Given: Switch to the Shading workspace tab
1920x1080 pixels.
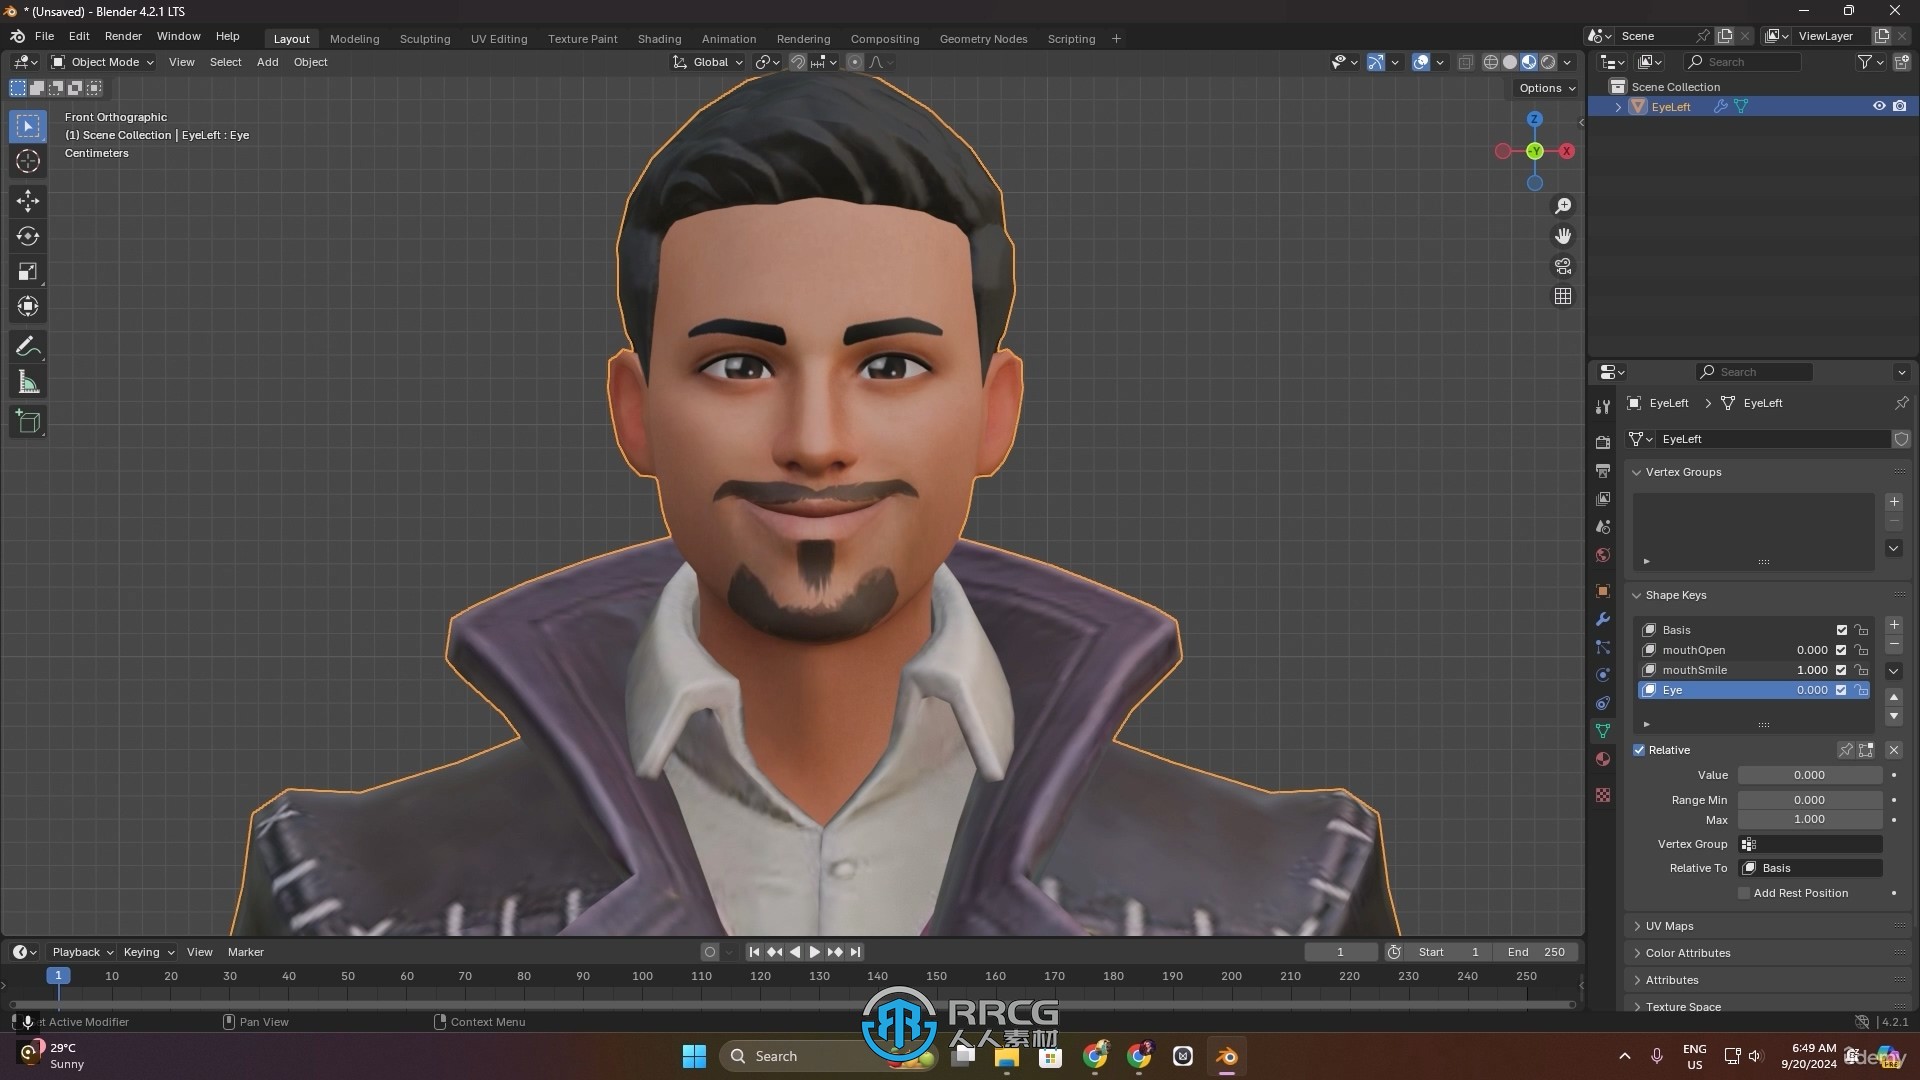Looking at the screenshot, I should click(659, 39).
